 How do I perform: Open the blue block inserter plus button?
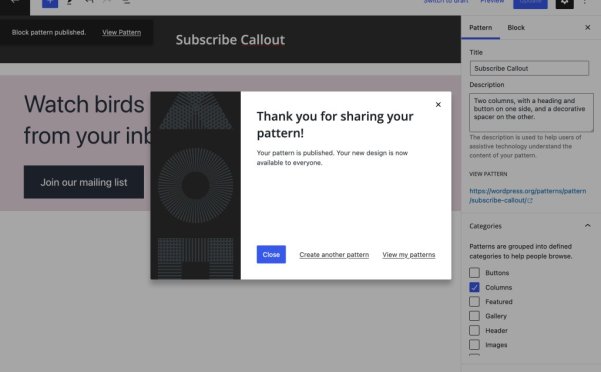click(x=50, y=3)
